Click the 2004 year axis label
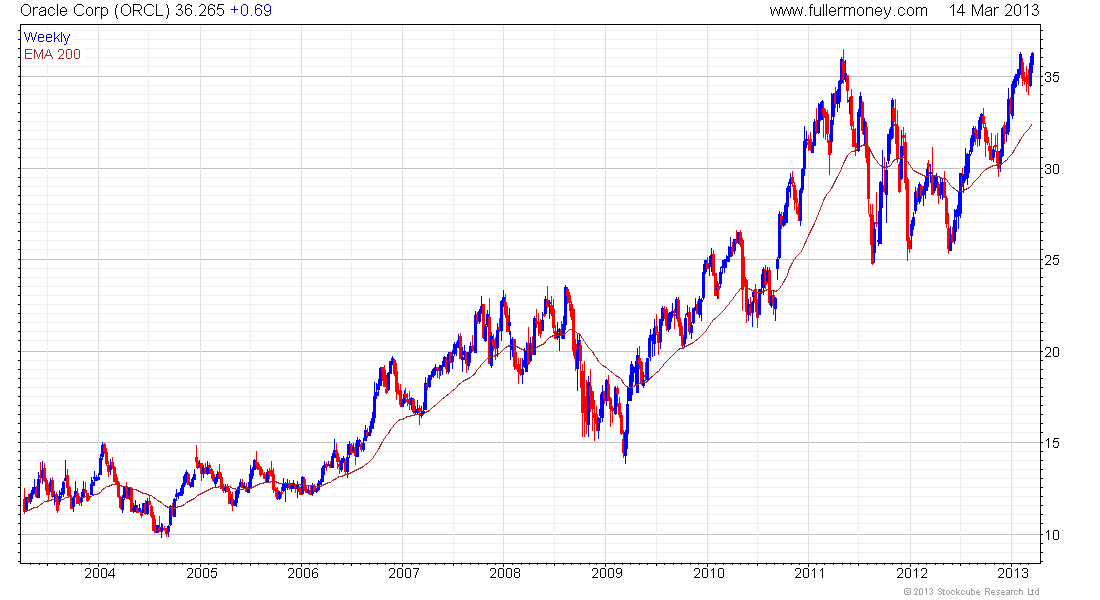 pyautogui.click(x=100, y=573)
